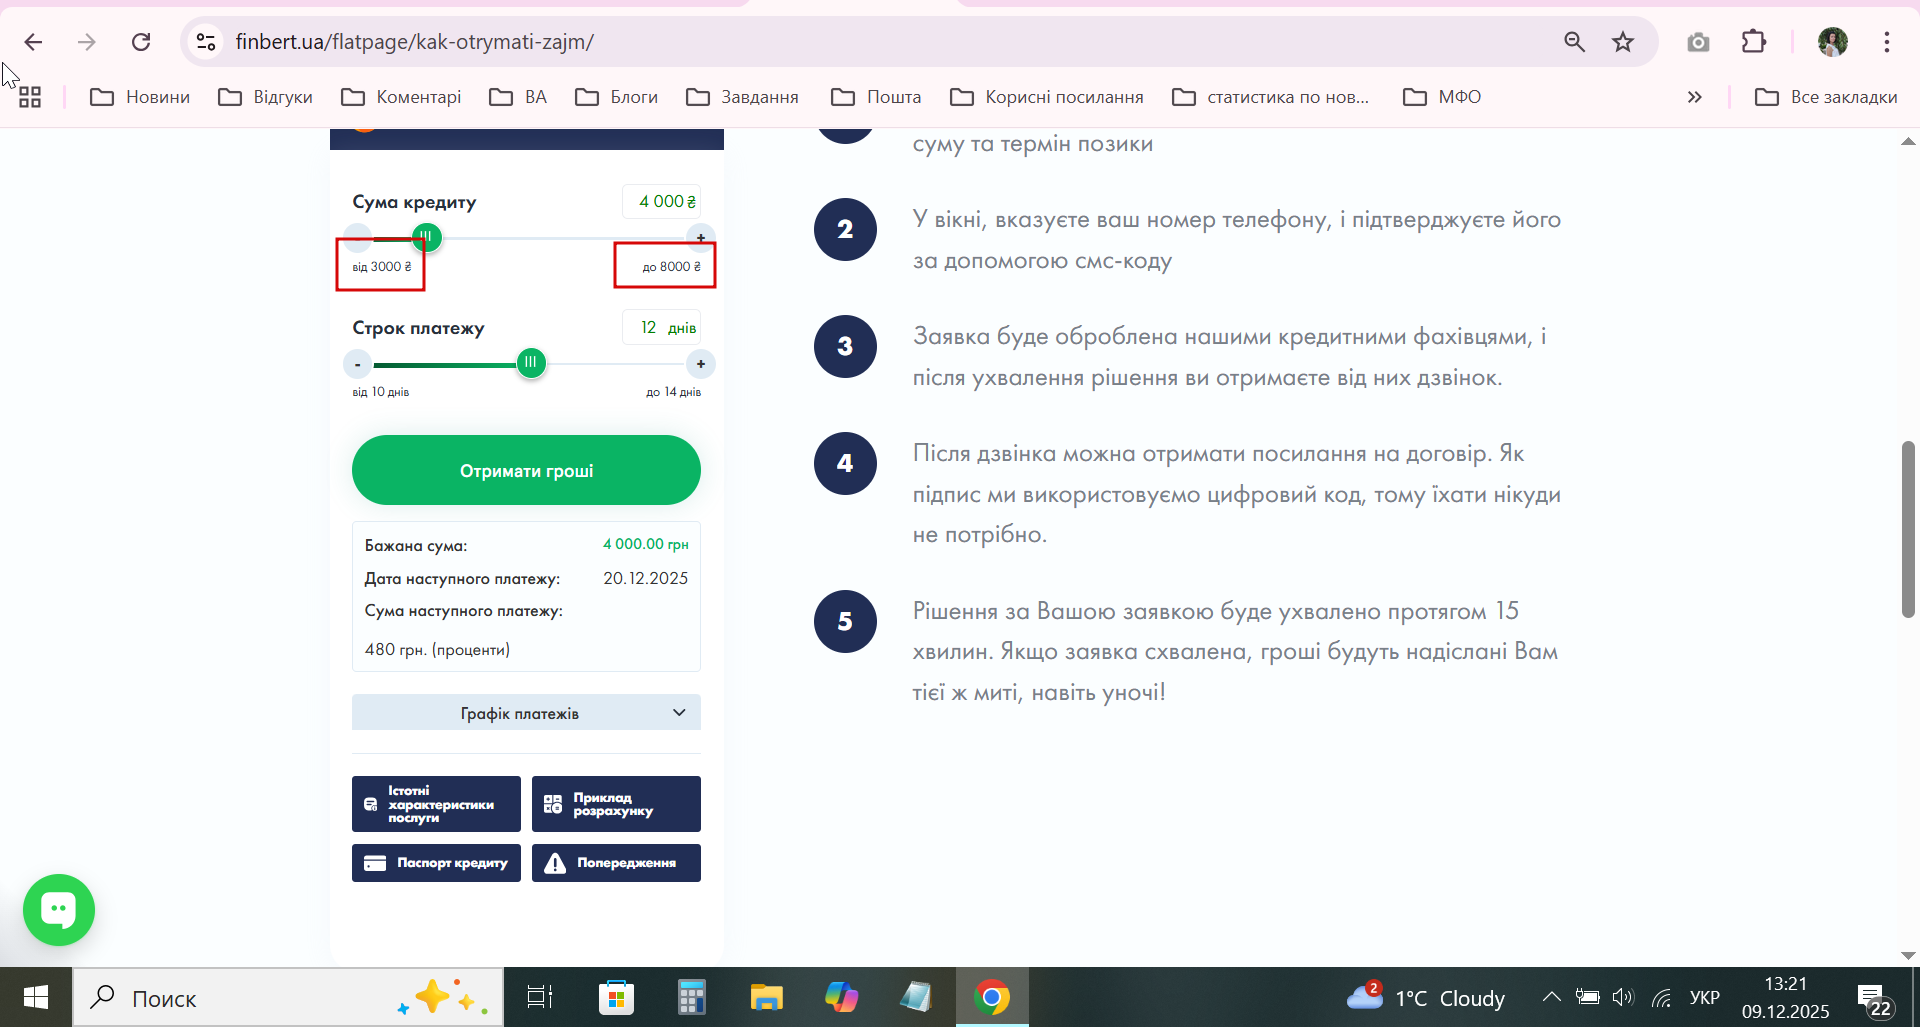The width and height of the screenshot is (1920, 1027).
Task: Open the Попередження warning button
Action: [x=616, y=863]
